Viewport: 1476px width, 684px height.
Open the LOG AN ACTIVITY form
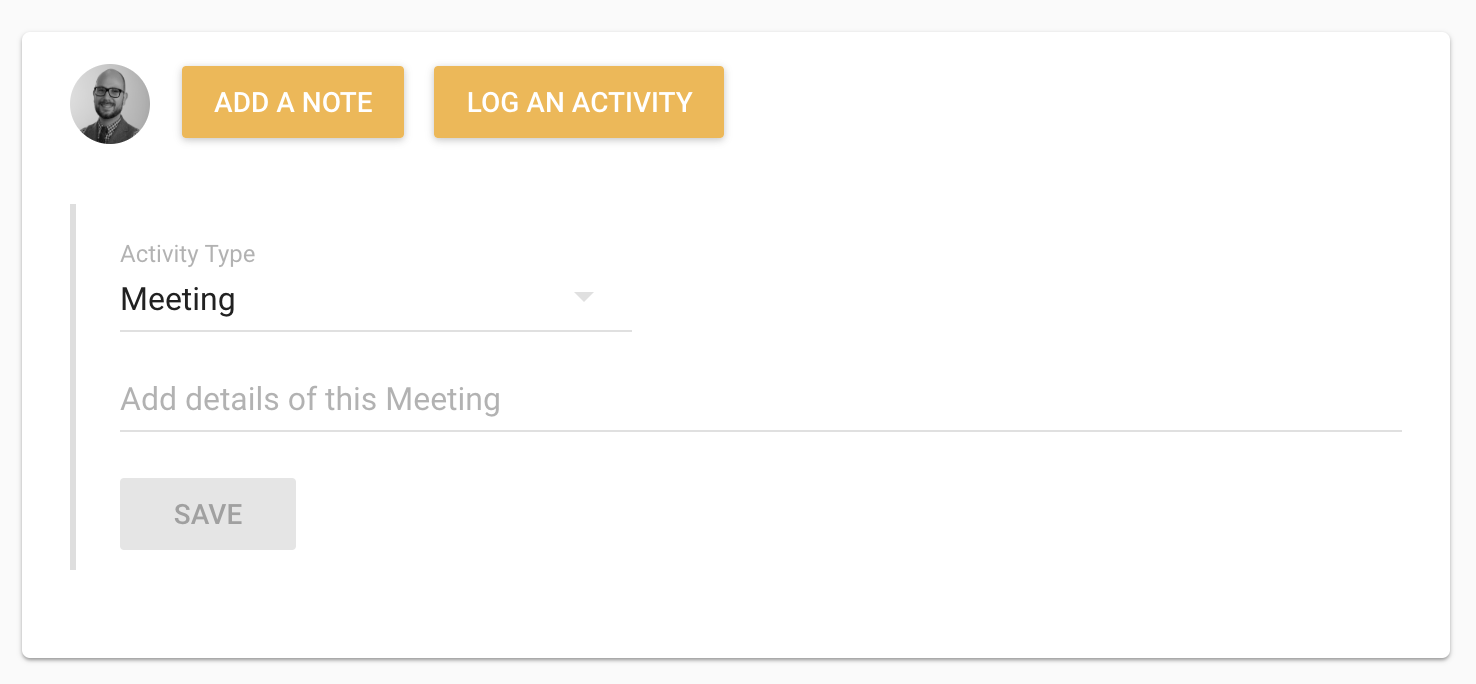pos(578,102)
